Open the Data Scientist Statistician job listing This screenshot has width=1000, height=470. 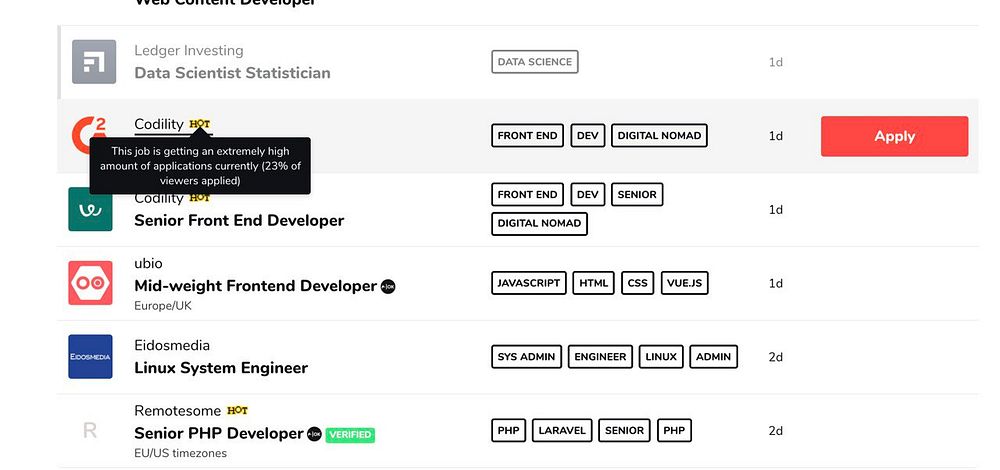(x=232, y=73)
